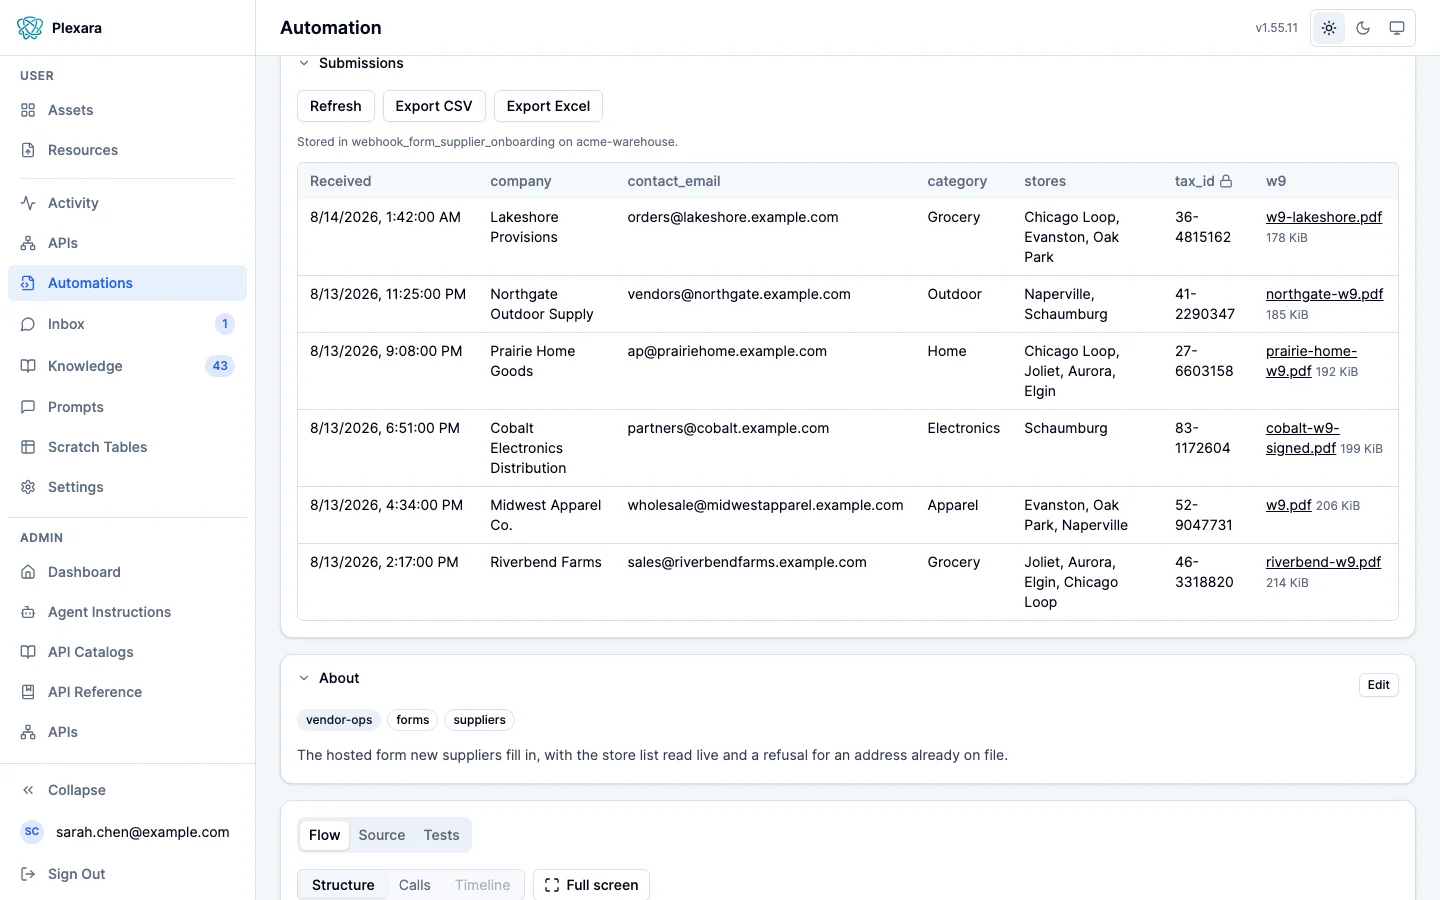
Task: Click the Plexara logo icon
Action: coord(30,28)
